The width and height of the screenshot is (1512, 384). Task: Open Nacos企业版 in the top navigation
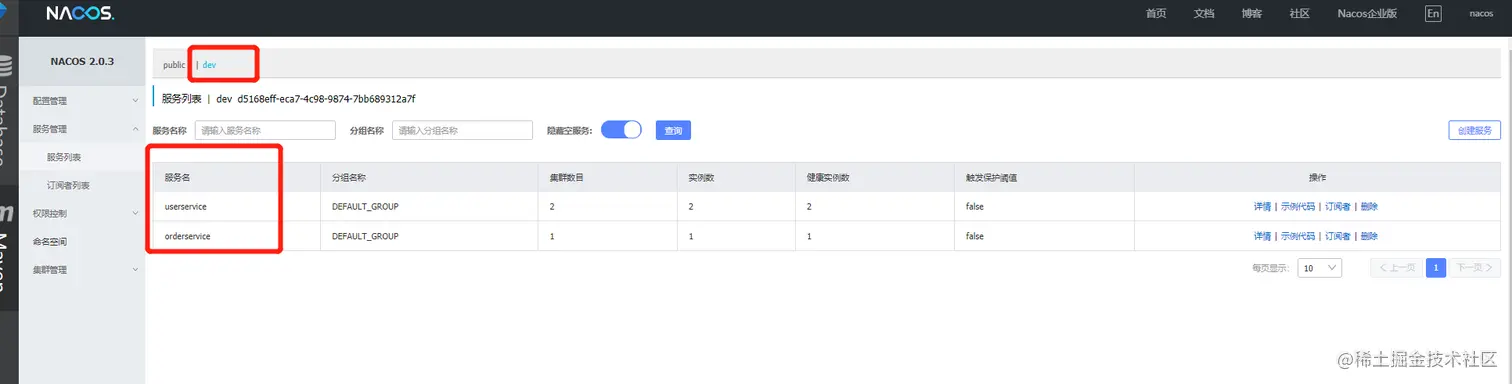coord(1367,14)
